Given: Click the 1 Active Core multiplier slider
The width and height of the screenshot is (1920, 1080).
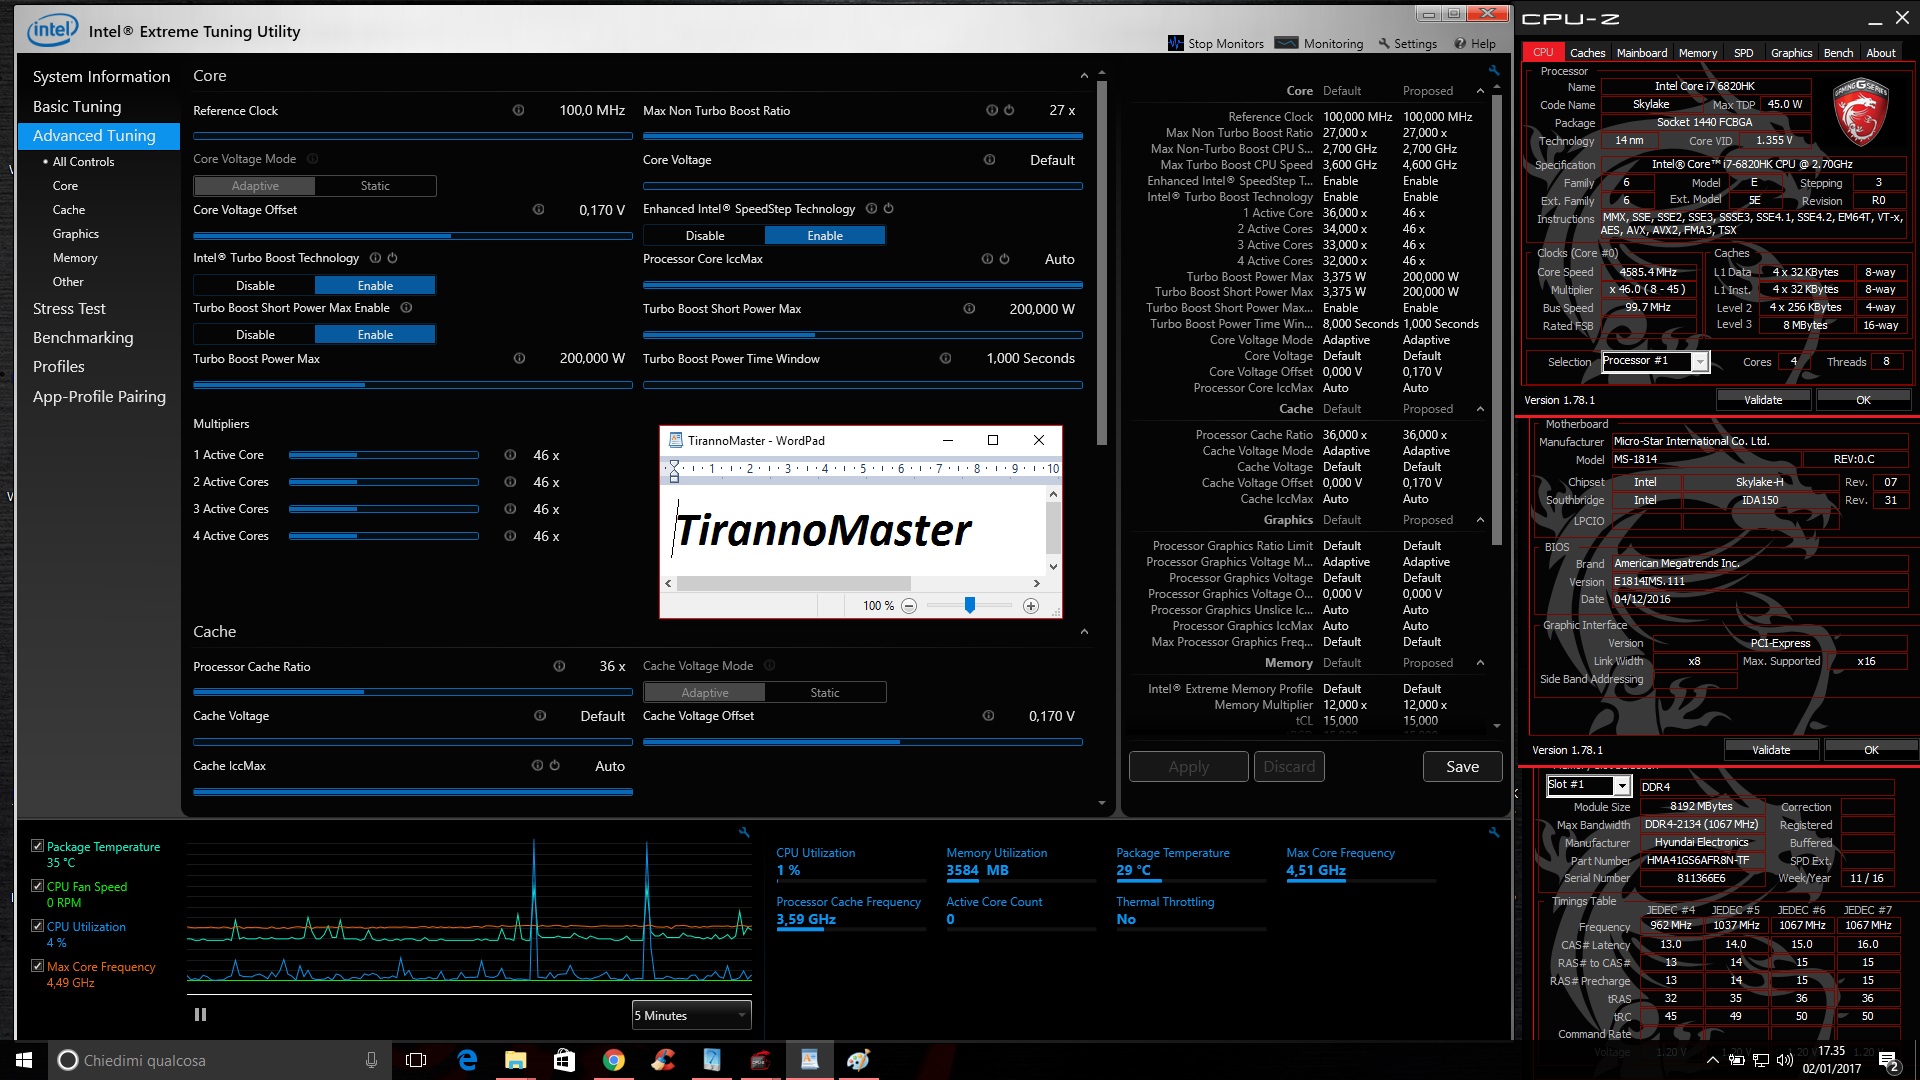Looking at the screenshot, I should [384, 455].
